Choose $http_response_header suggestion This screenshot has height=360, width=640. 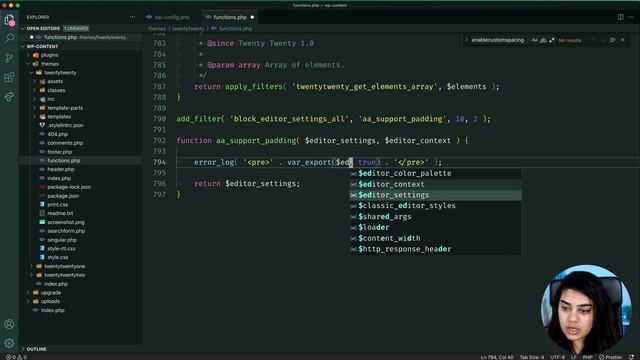click(436, 249)
